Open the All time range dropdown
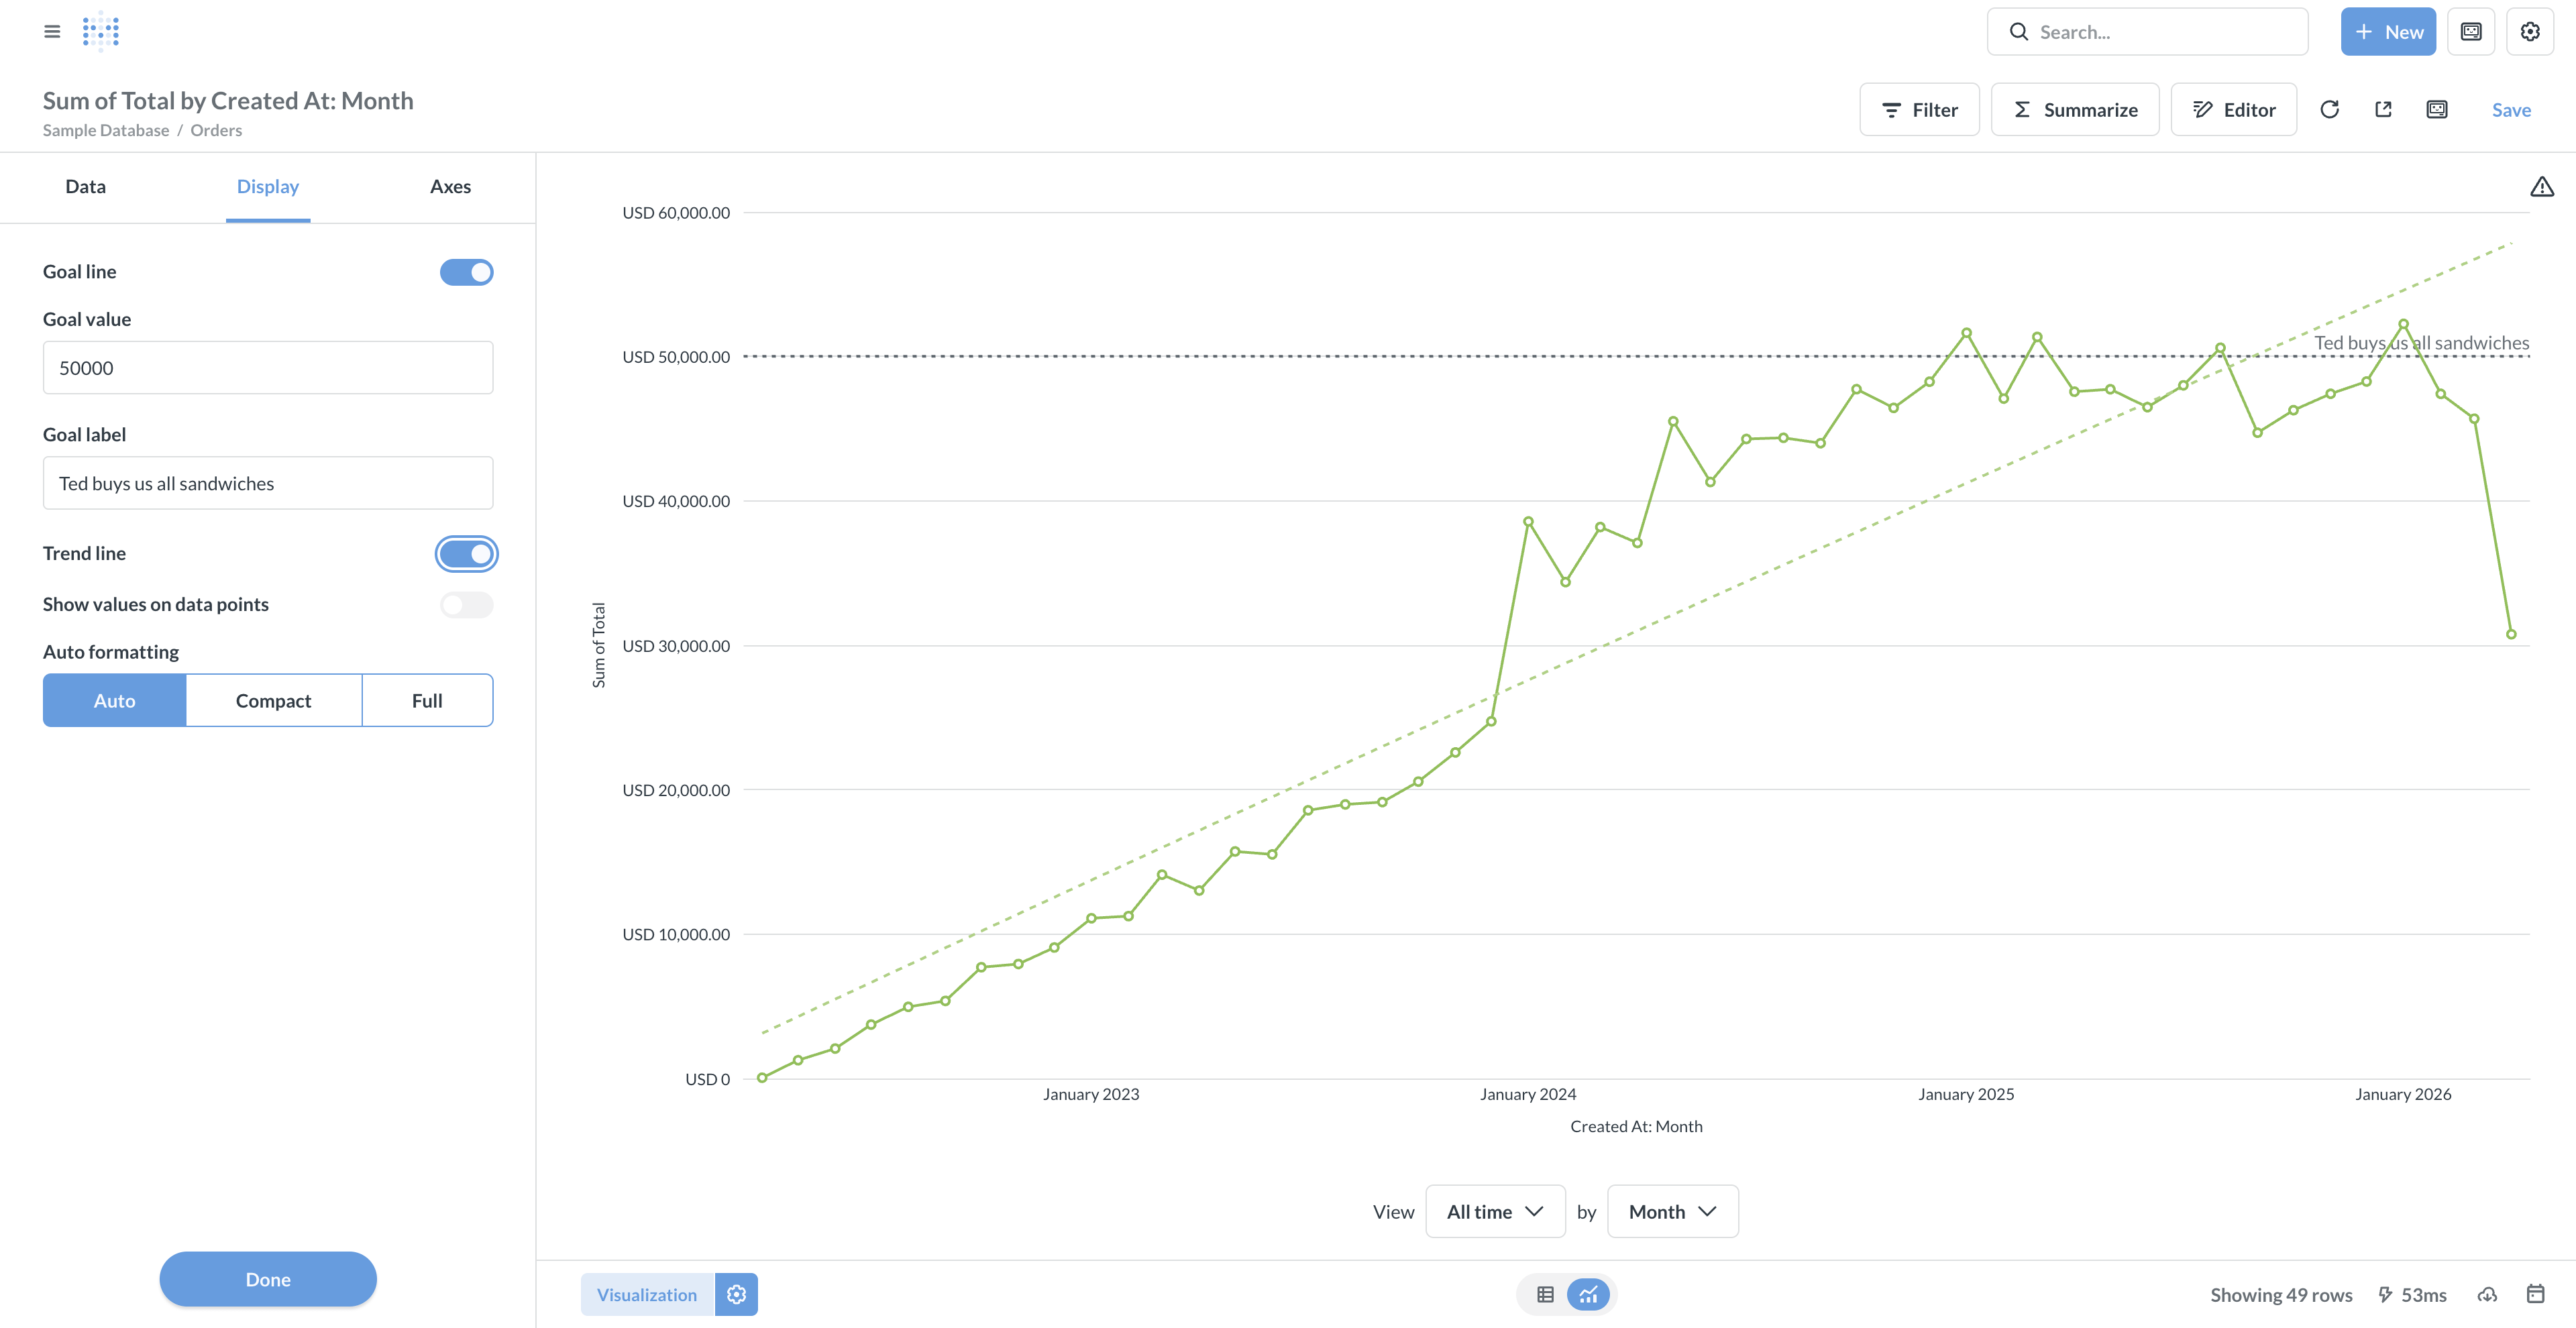2576x1328 pixels. tap(1494, 1212)
